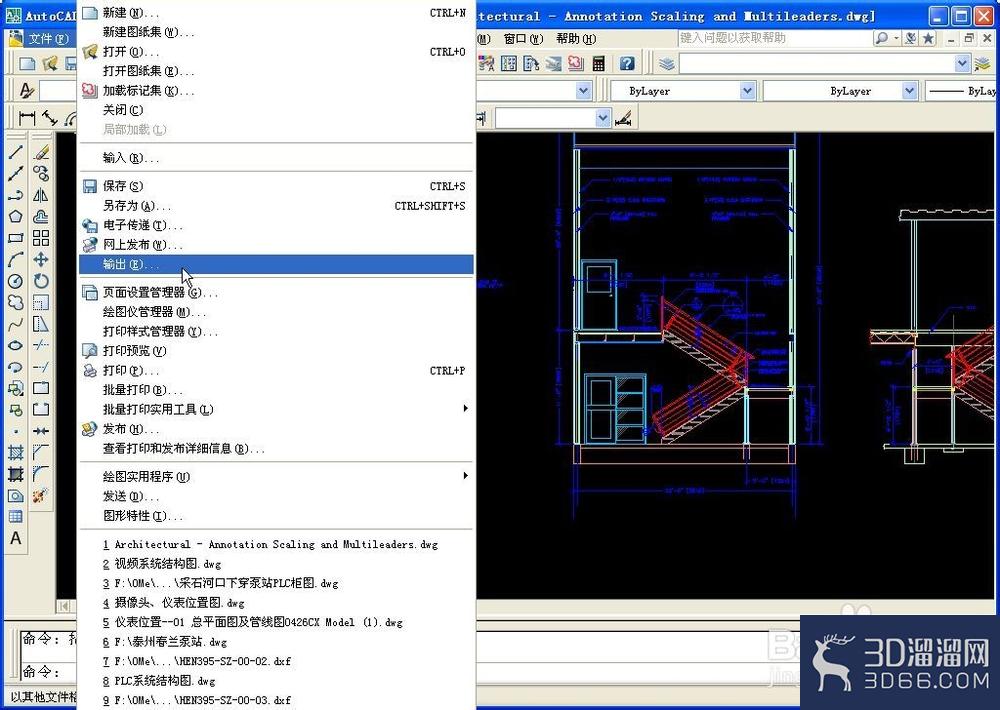Choose 新建(N)... menu entry
Image resolution: width=1000 pixels, height=710 pixels.
tap(276, 13)
